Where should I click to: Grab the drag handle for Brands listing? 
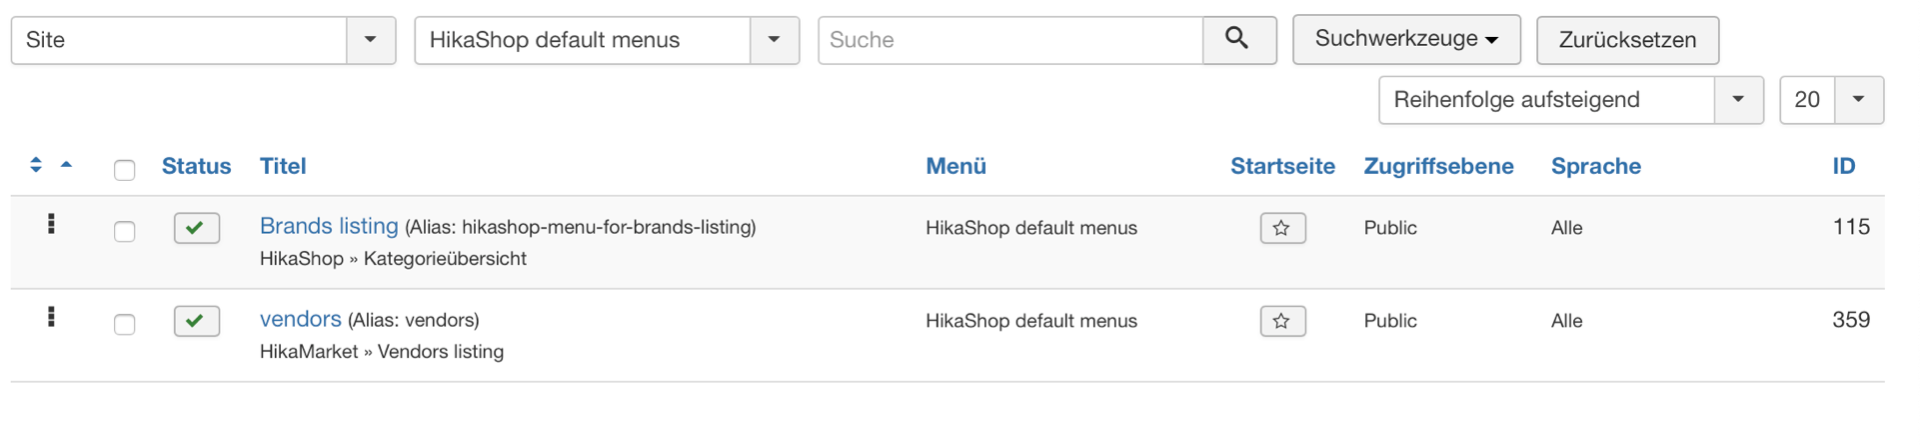pyautogui.click(x=51, y=225)
